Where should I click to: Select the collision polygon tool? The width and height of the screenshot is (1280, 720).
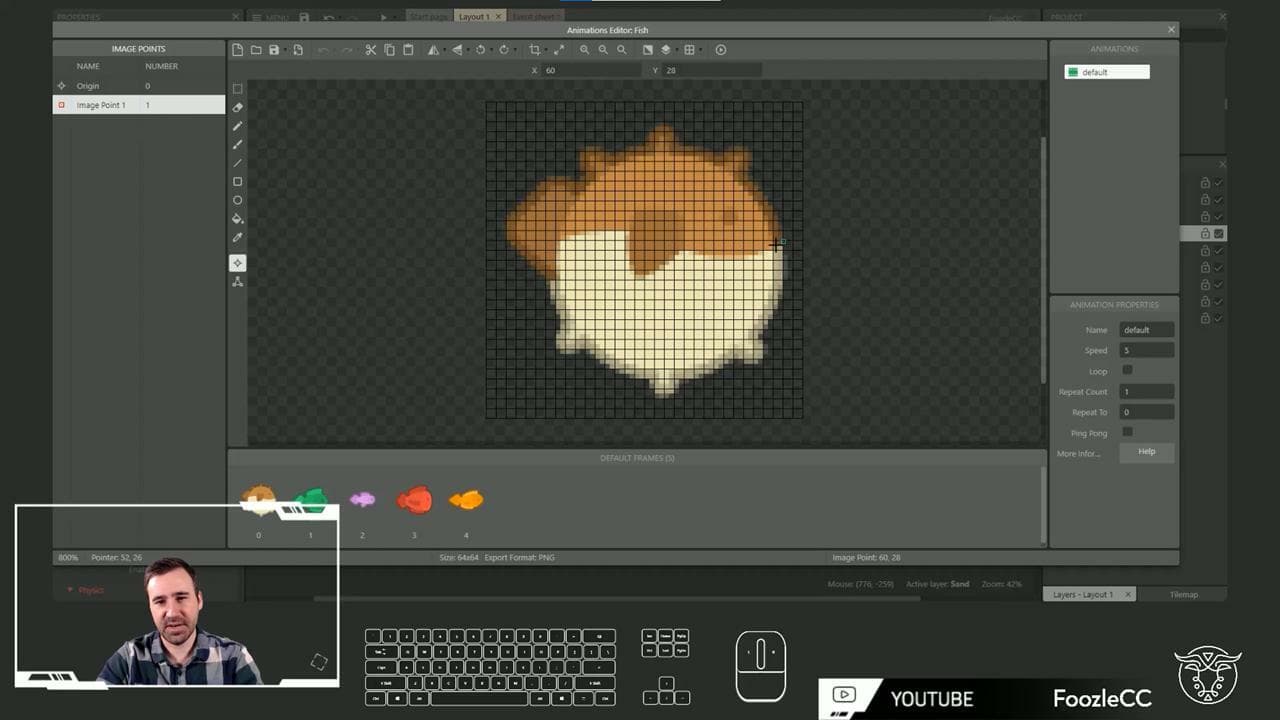click(237, 282)
